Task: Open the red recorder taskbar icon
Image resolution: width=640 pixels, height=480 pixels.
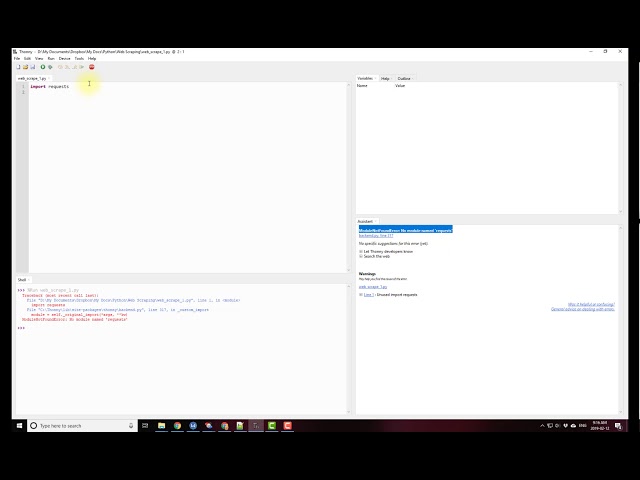Action: [x=288, y=426]
